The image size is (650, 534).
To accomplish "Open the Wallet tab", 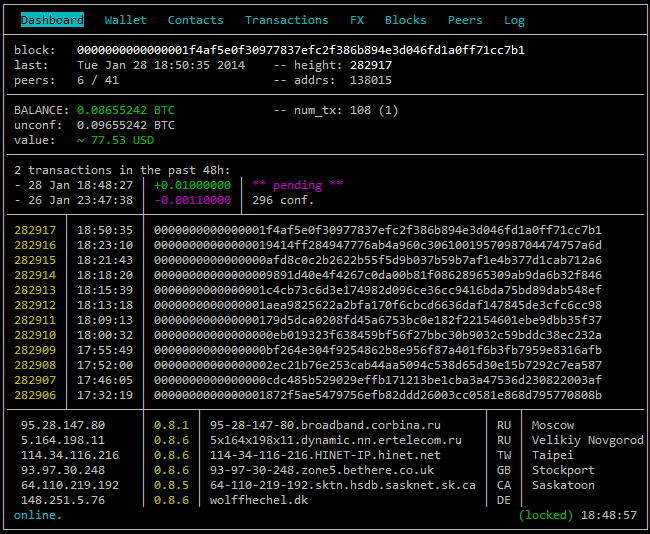I will [126, 20].
